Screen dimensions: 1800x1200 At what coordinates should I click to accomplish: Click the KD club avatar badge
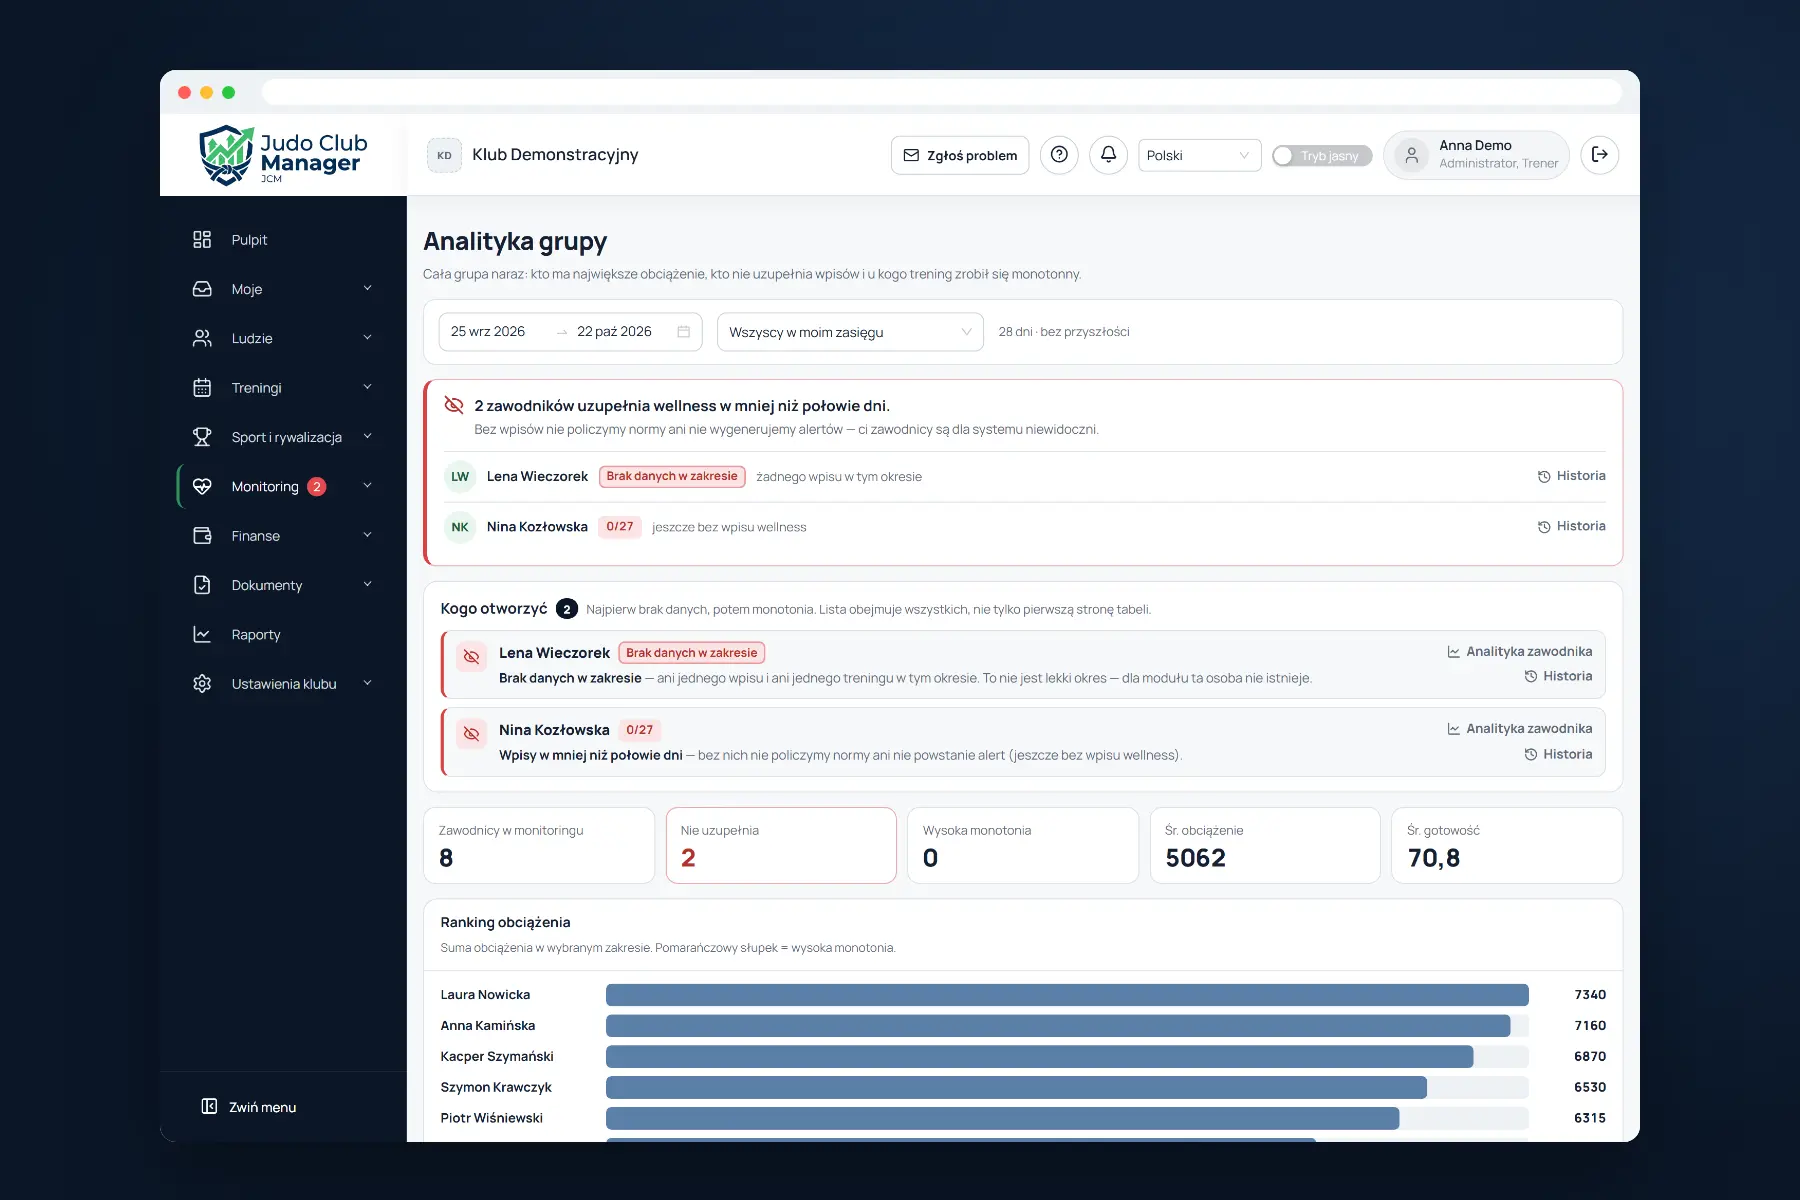444,155
